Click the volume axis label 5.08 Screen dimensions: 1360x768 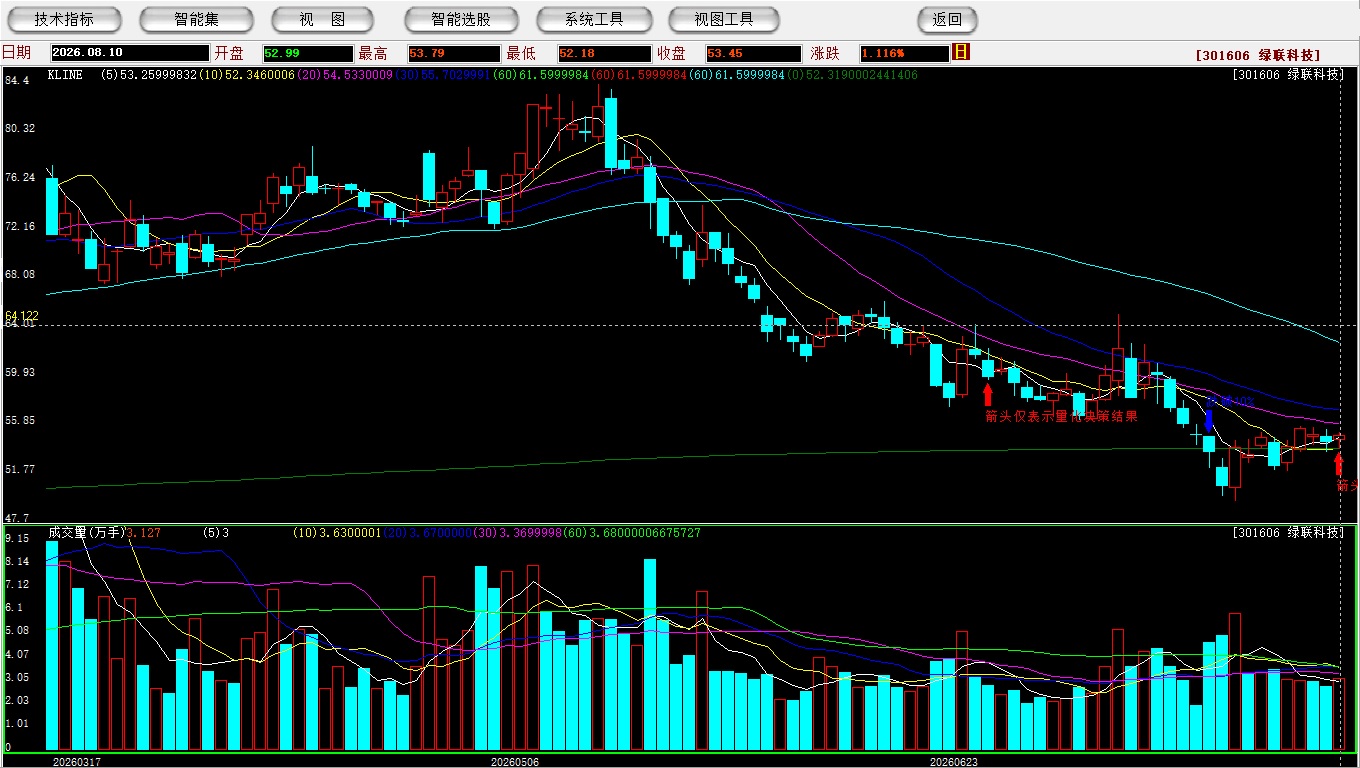(17, 631)
